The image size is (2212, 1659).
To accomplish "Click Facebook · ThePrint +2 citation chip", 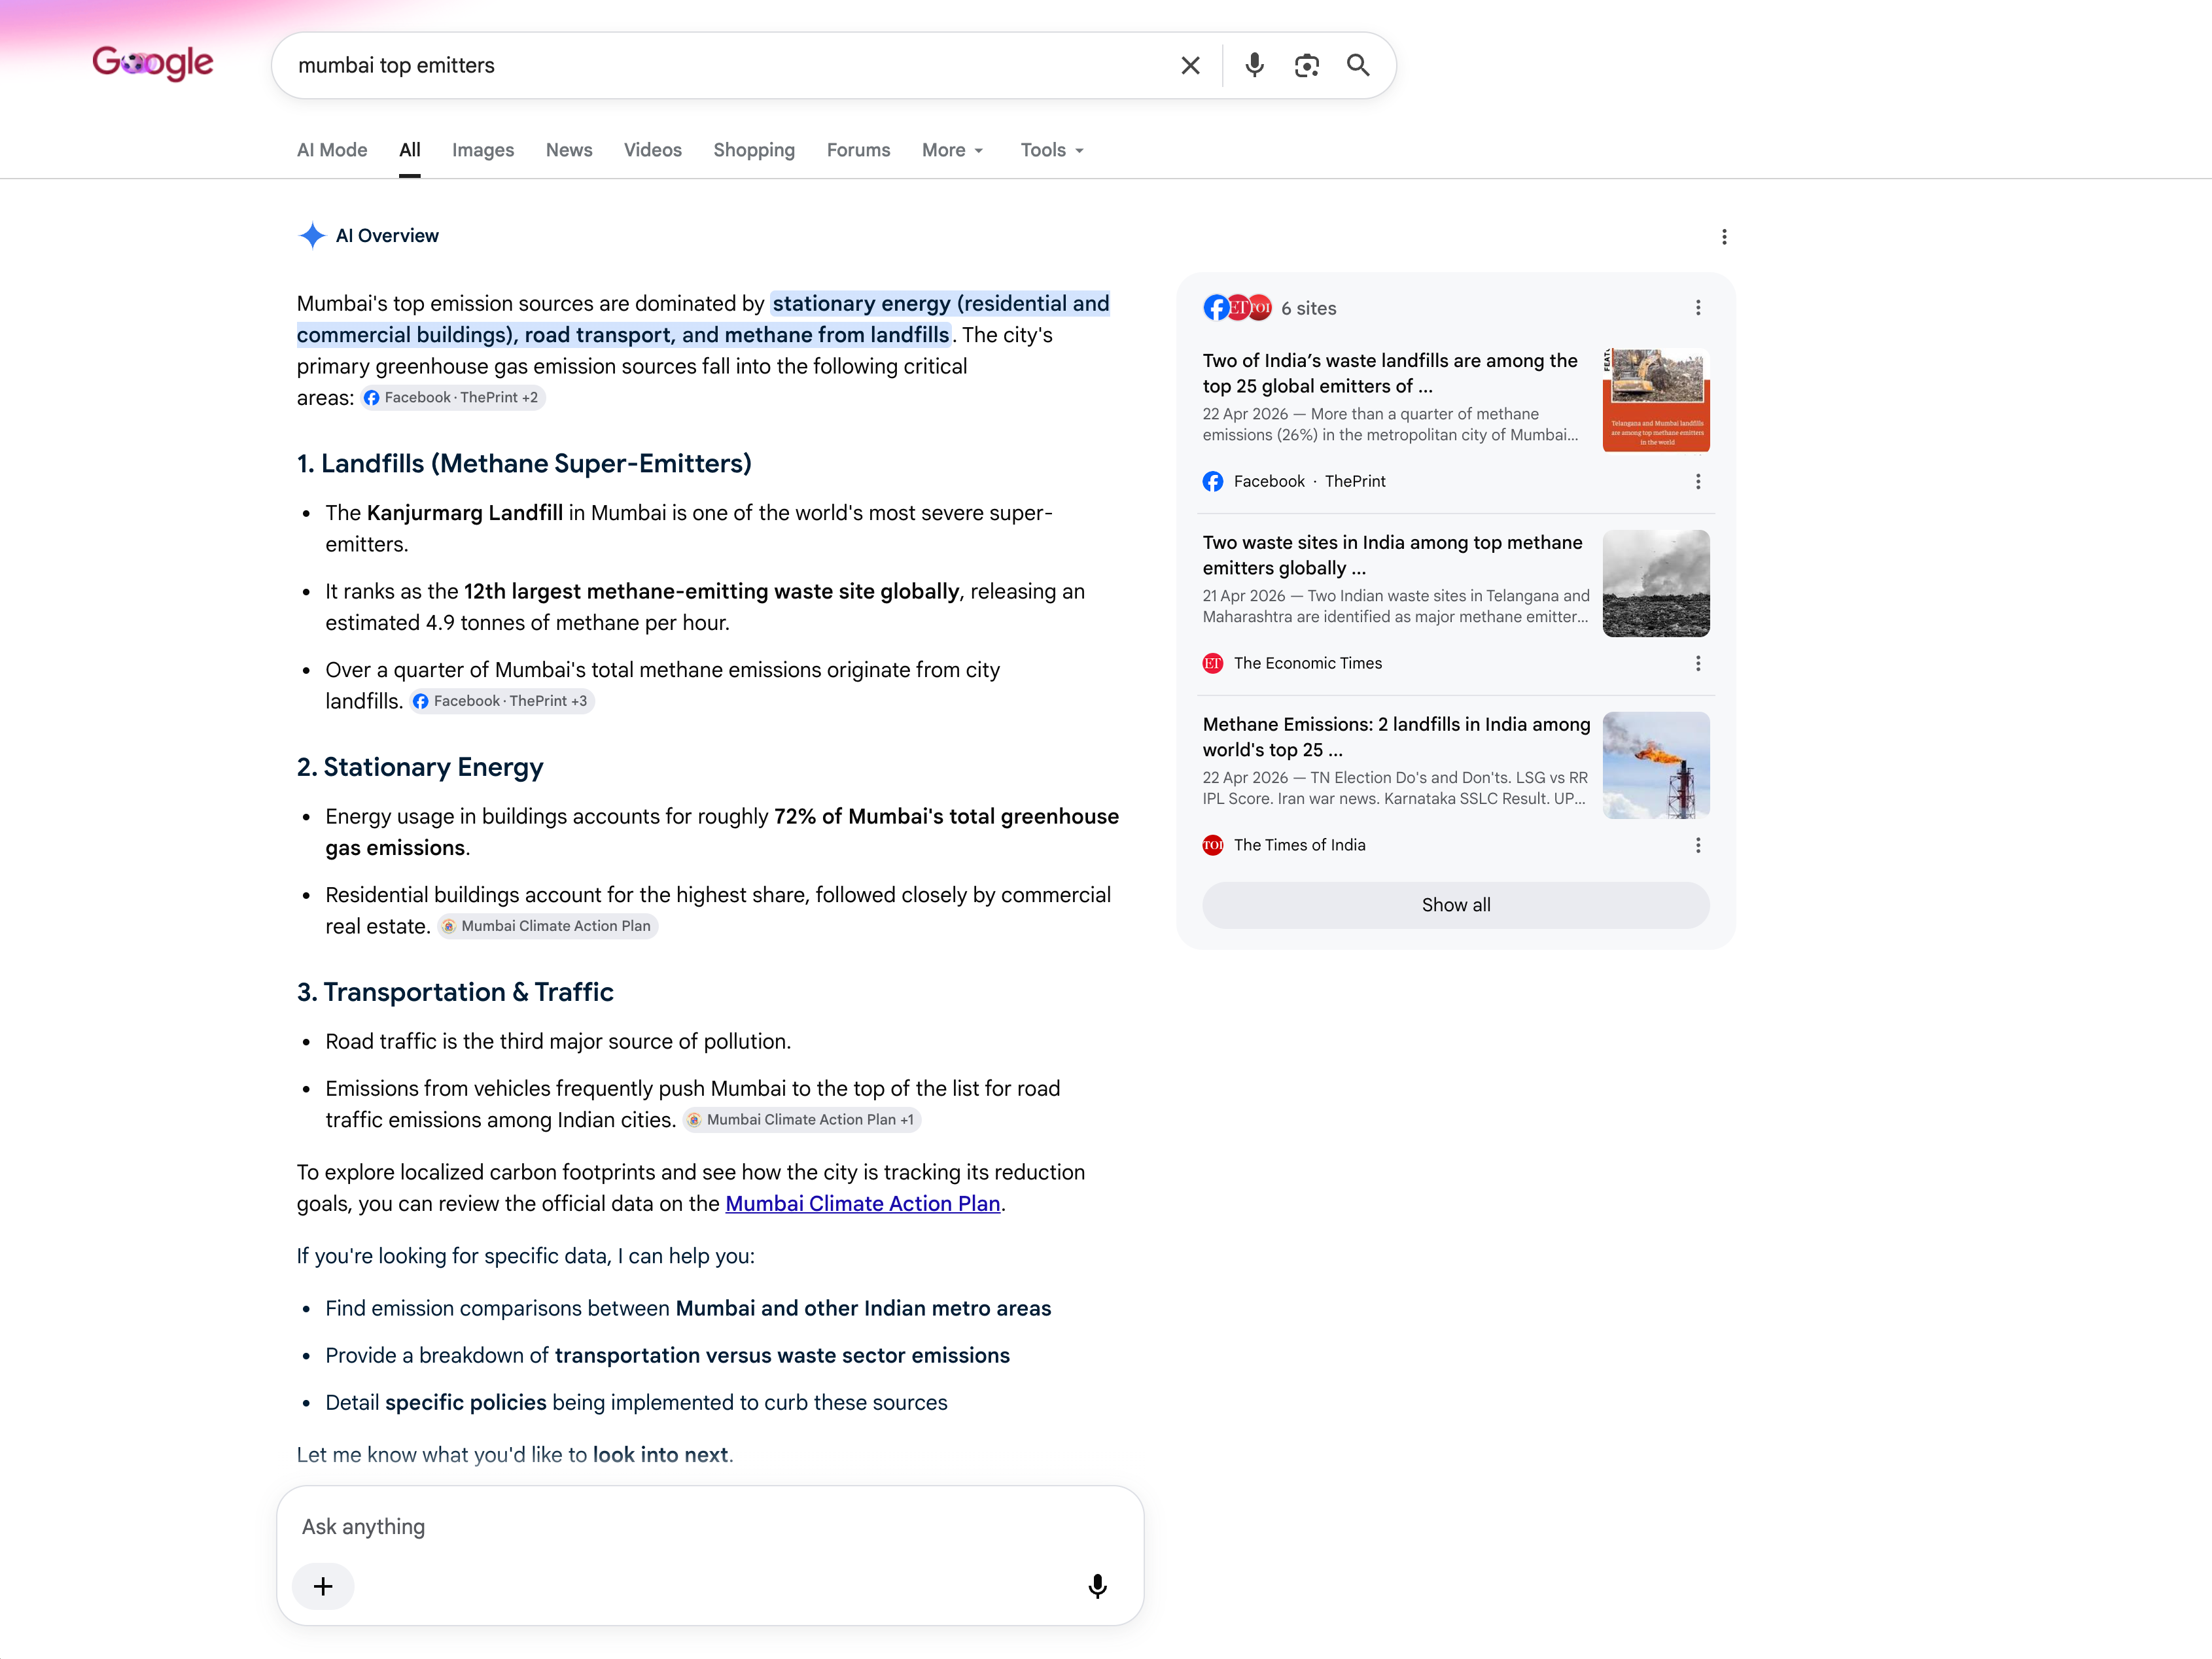I will click(x=453, y=398).
